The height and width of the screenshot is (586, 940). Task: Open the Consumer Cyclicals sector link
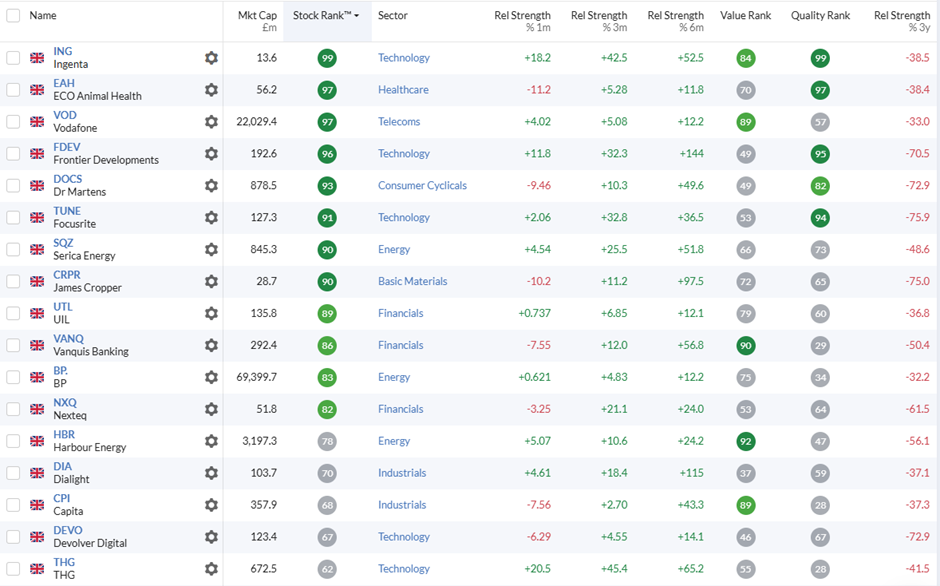pos(422,185)
